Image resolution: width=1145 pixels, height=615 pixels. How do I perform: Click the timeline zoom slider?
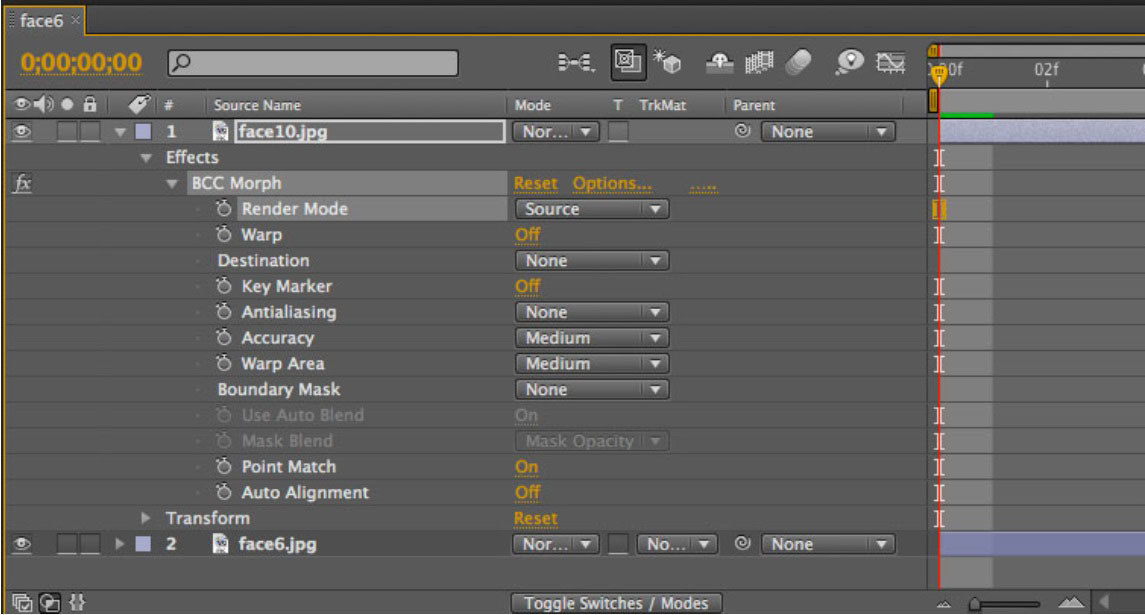[1000, 603]
